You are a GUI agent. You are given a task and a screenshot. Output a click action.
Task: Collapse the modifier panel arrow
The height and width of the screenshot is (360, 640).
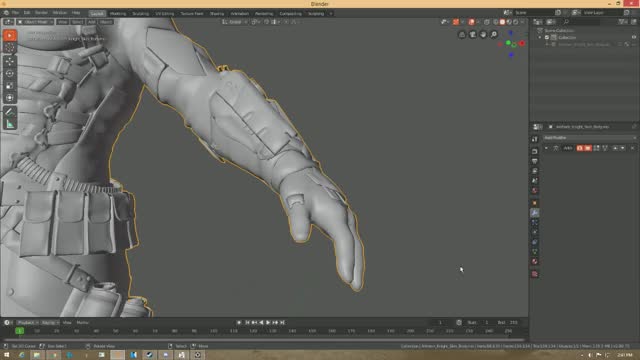click(547, 148)
